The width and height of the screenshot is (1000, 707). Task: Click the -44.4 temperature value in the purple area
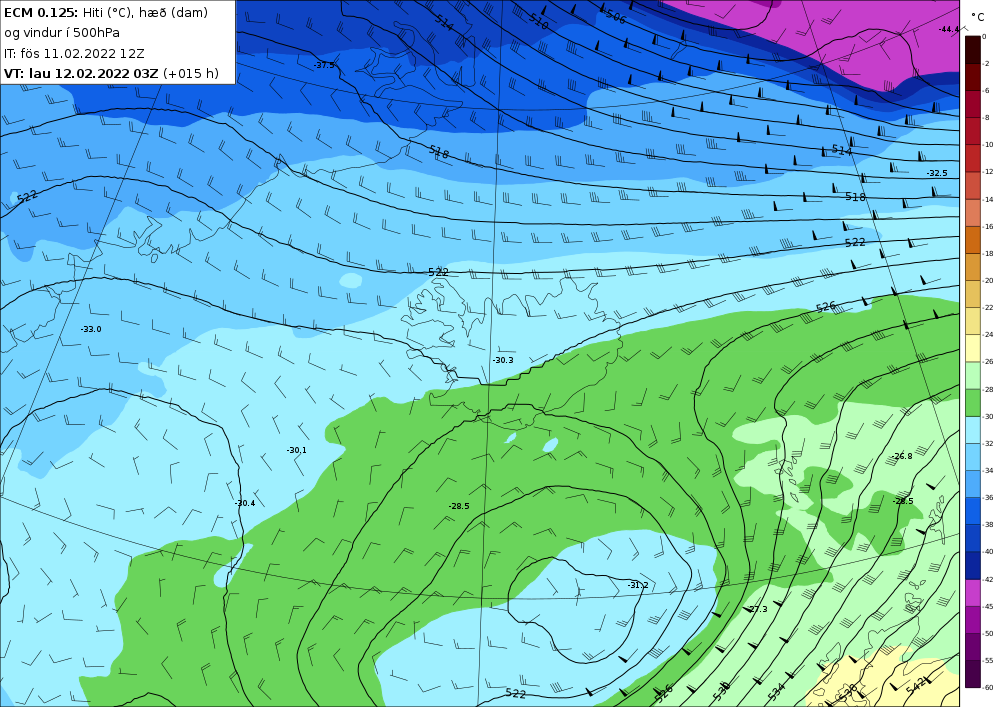click(949, 29)
